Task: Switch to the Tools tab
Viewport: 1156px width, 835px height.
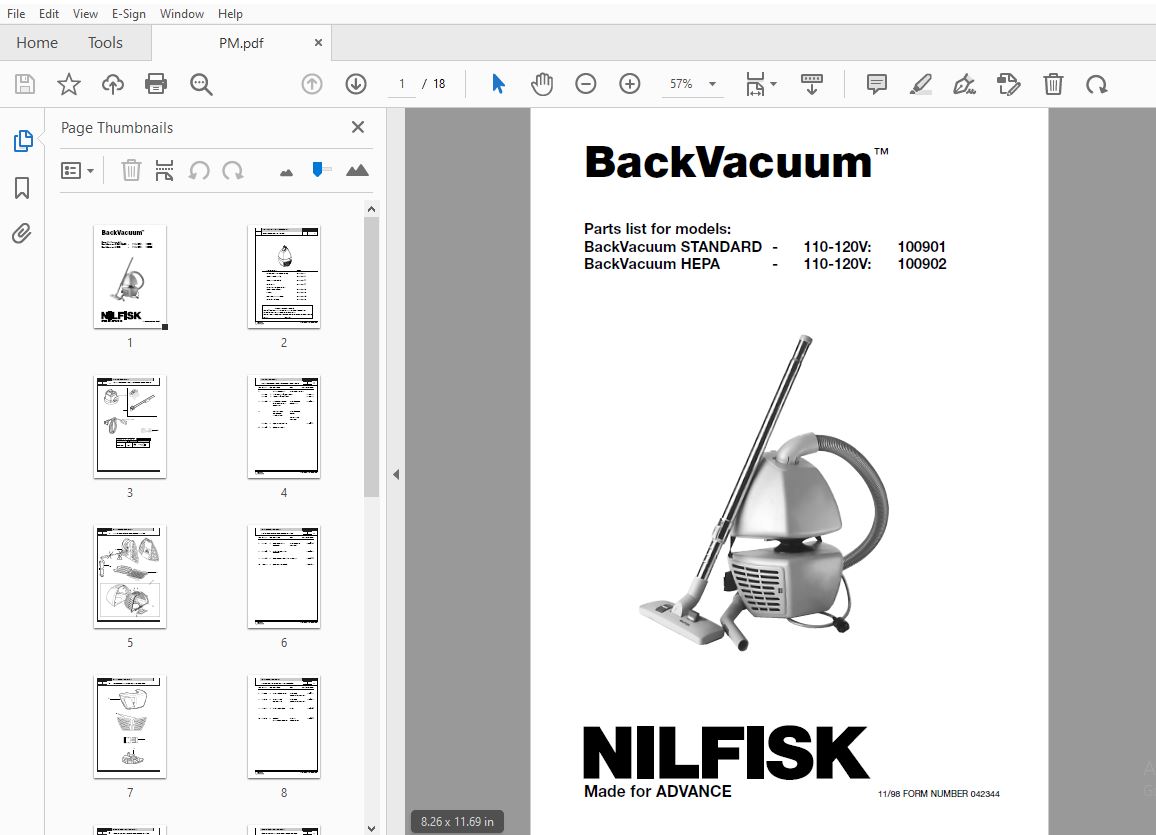Action: (x=105, y=43)
